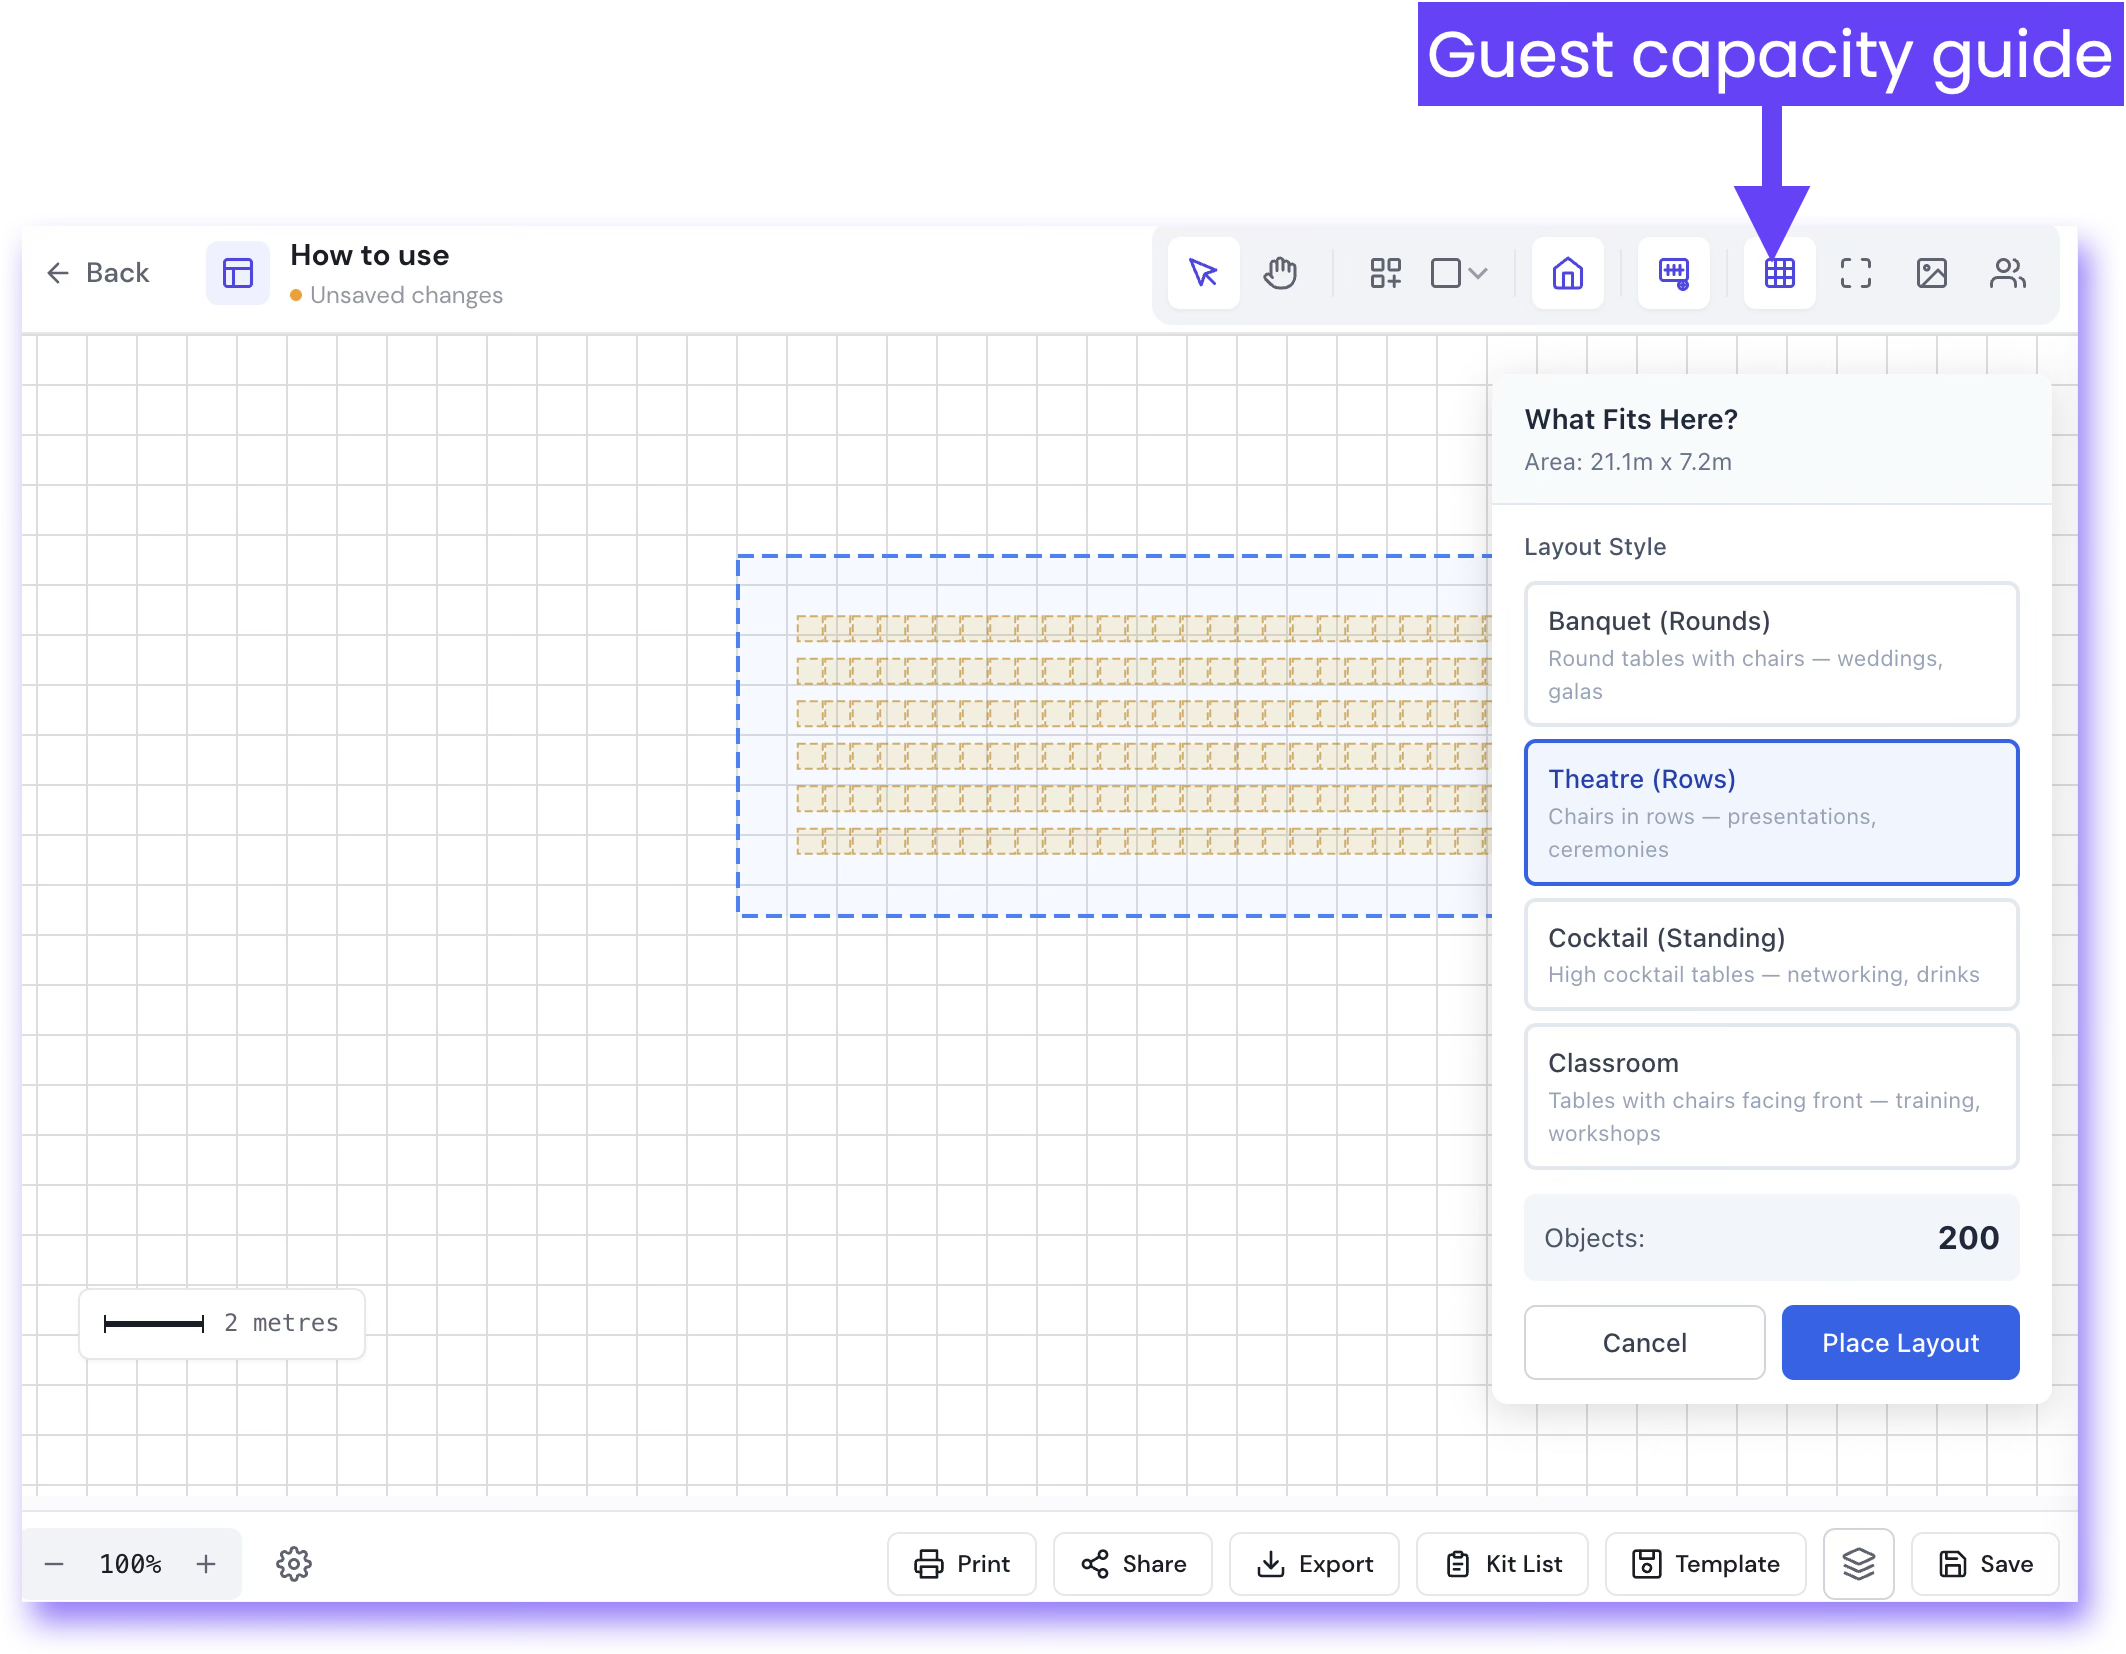Click the How to use title
Screen dimensions: 2126x1654
coord(370,255)
